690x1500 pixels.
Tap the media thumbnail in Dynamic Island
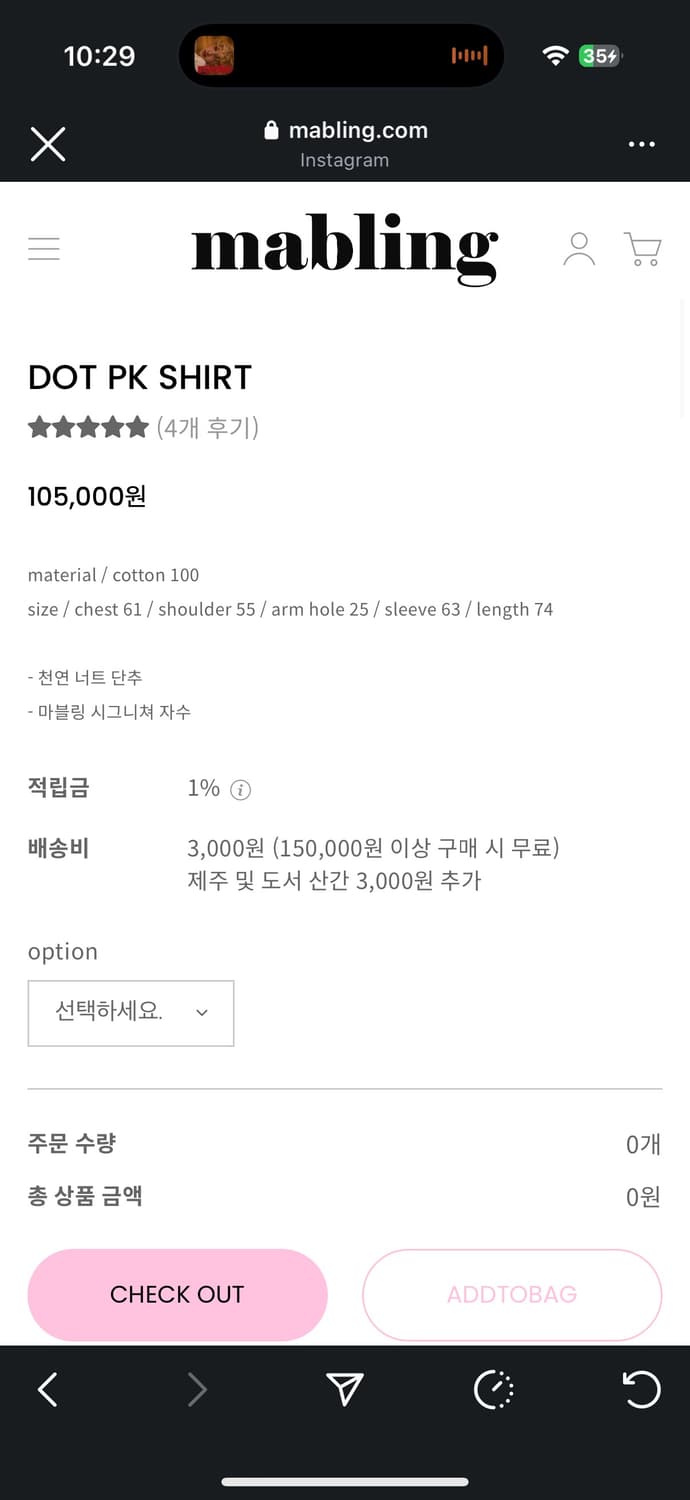214,56
